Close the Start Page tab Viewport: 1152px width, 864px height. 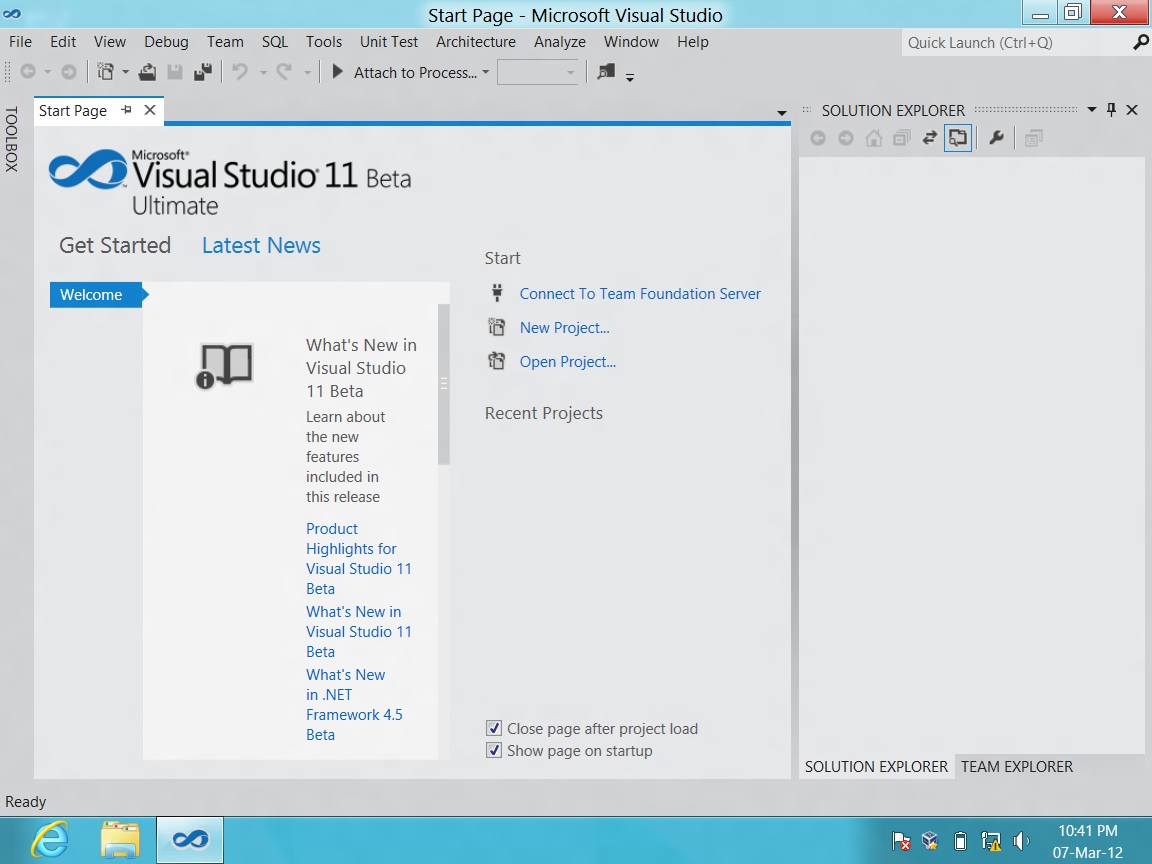click(x=150, y=110)
